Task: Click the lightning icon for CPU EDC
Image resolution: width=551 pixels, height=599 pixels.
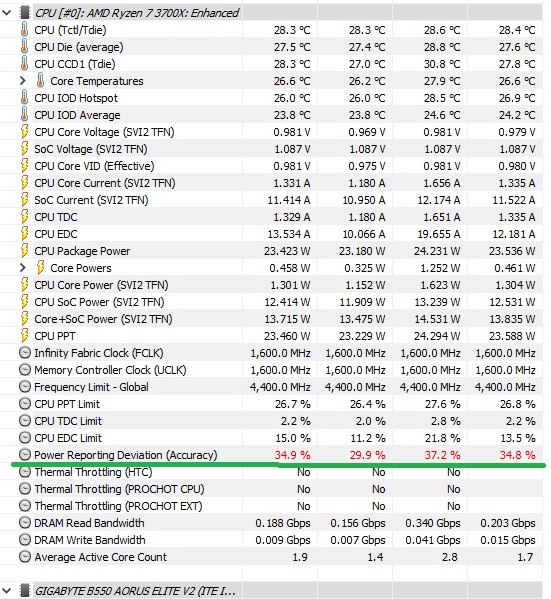Action: (24, 234)
